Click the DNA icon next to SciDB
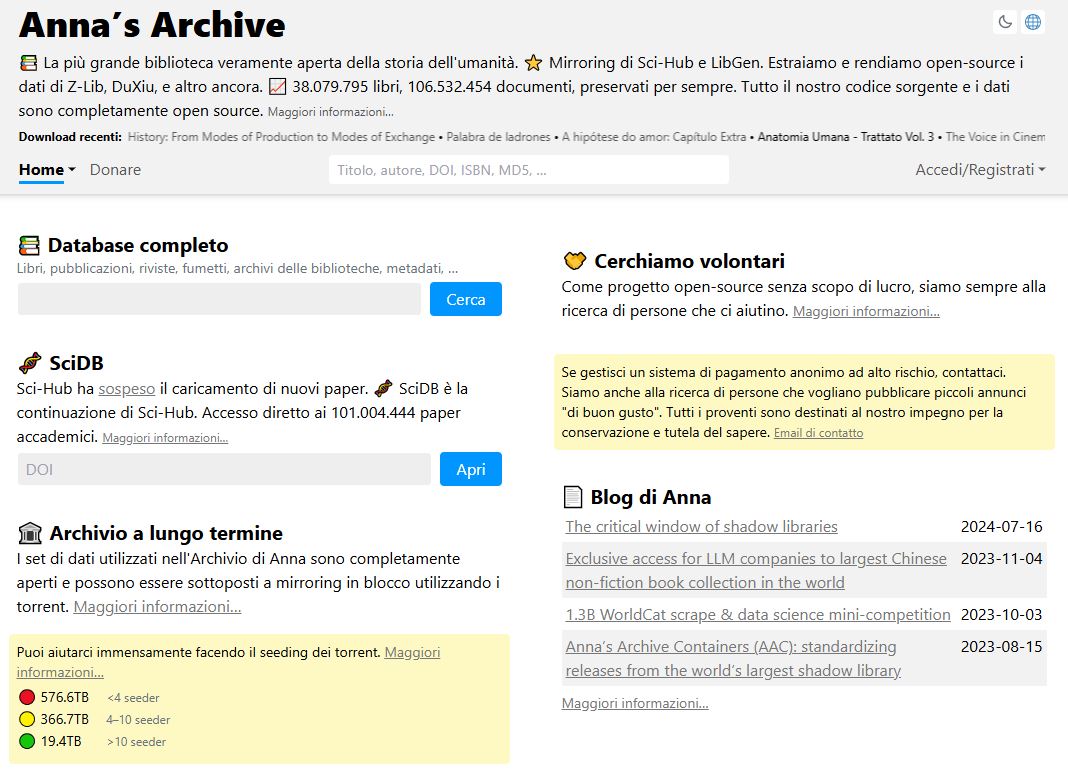The width and height of the screenshot is (1068, 770). click(x=30, y=363)
